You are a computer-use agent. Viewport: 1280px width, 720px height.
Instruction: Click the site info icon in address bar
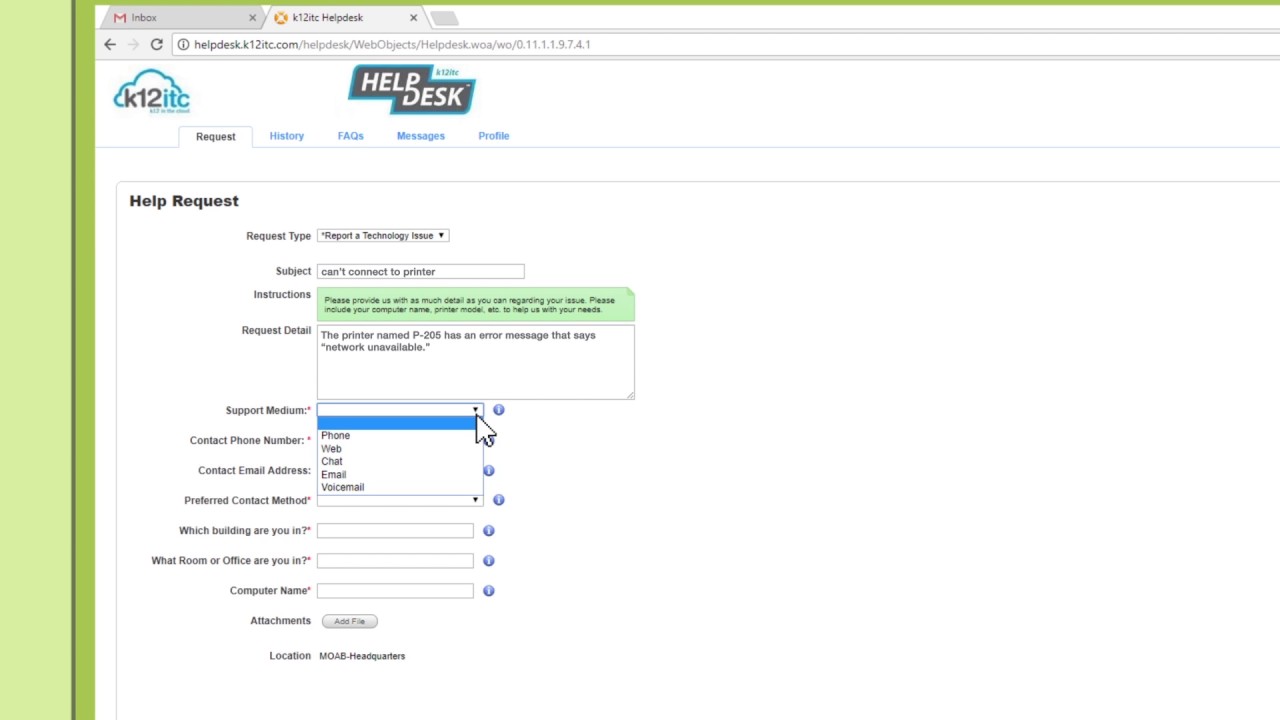[x=182, y=44]
